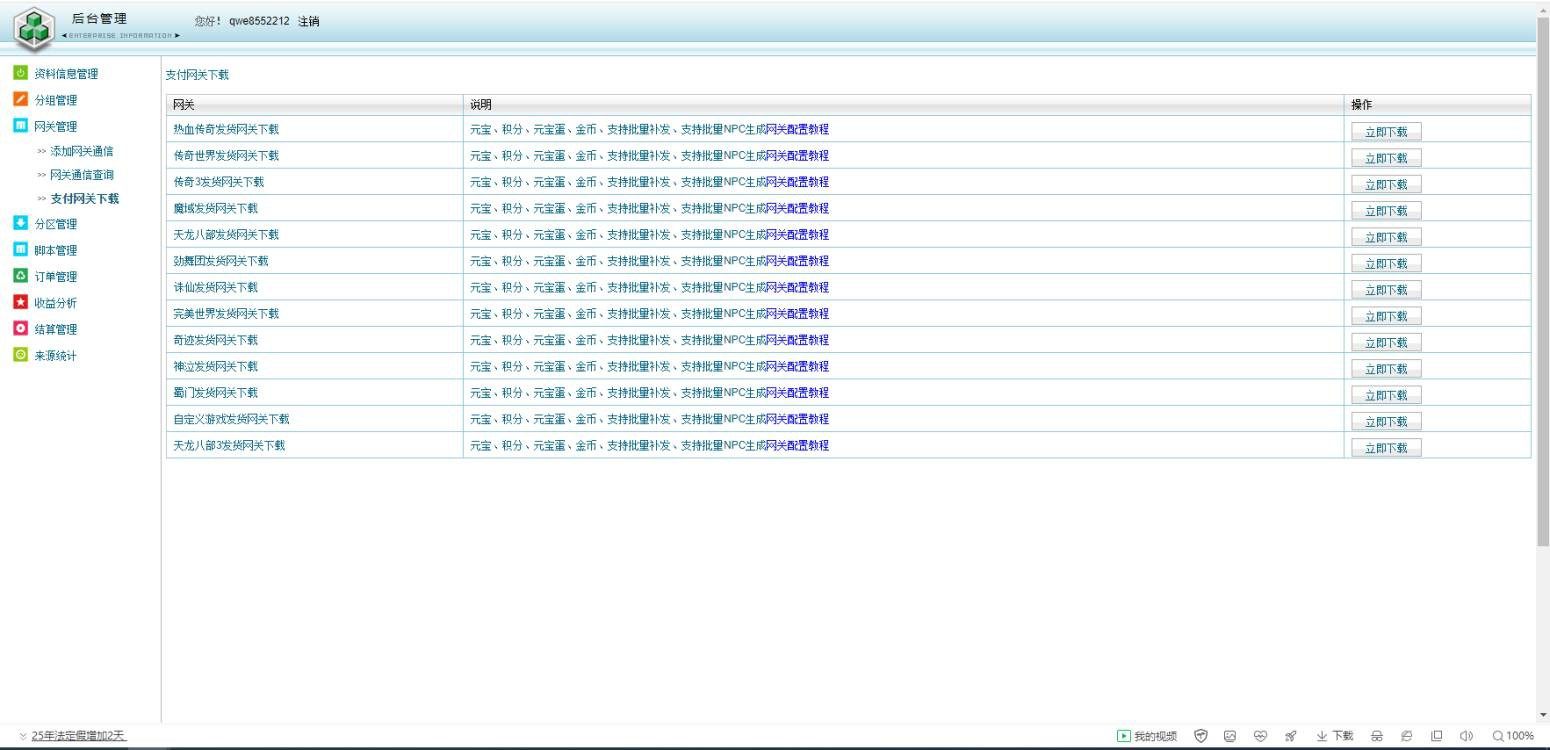Open 网关配置教程 link in the 传奇世界 row

pyautogui.click(x=797, y=155)
